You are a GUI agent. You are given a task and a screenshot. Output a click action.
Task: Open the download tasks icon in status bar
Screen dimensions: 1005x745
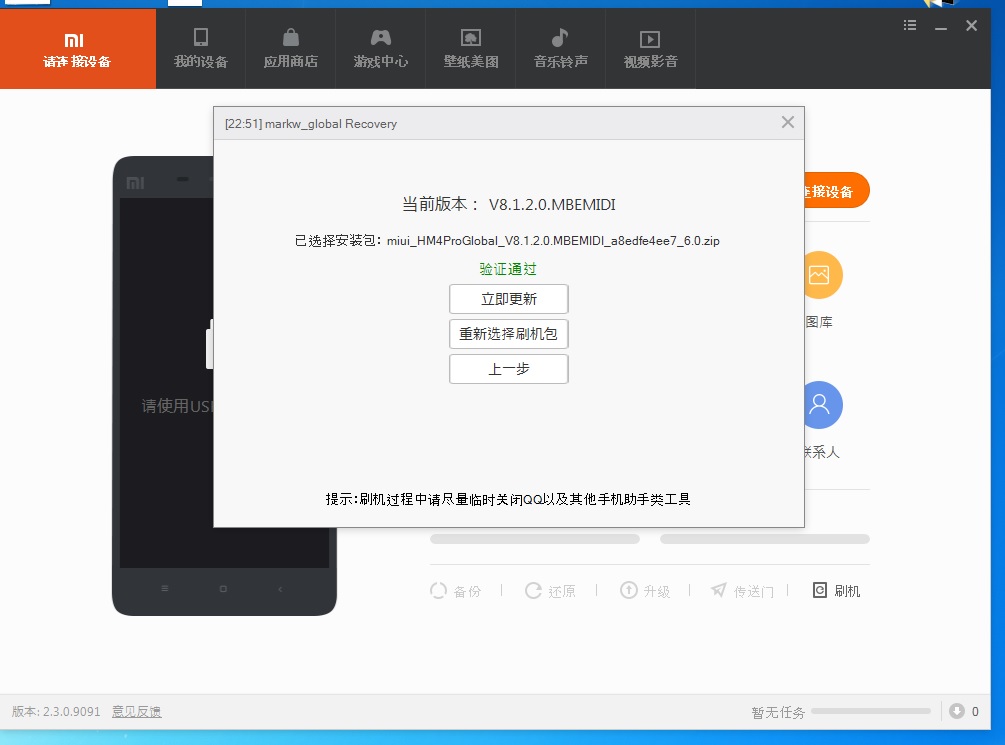(x=957, y=711)
